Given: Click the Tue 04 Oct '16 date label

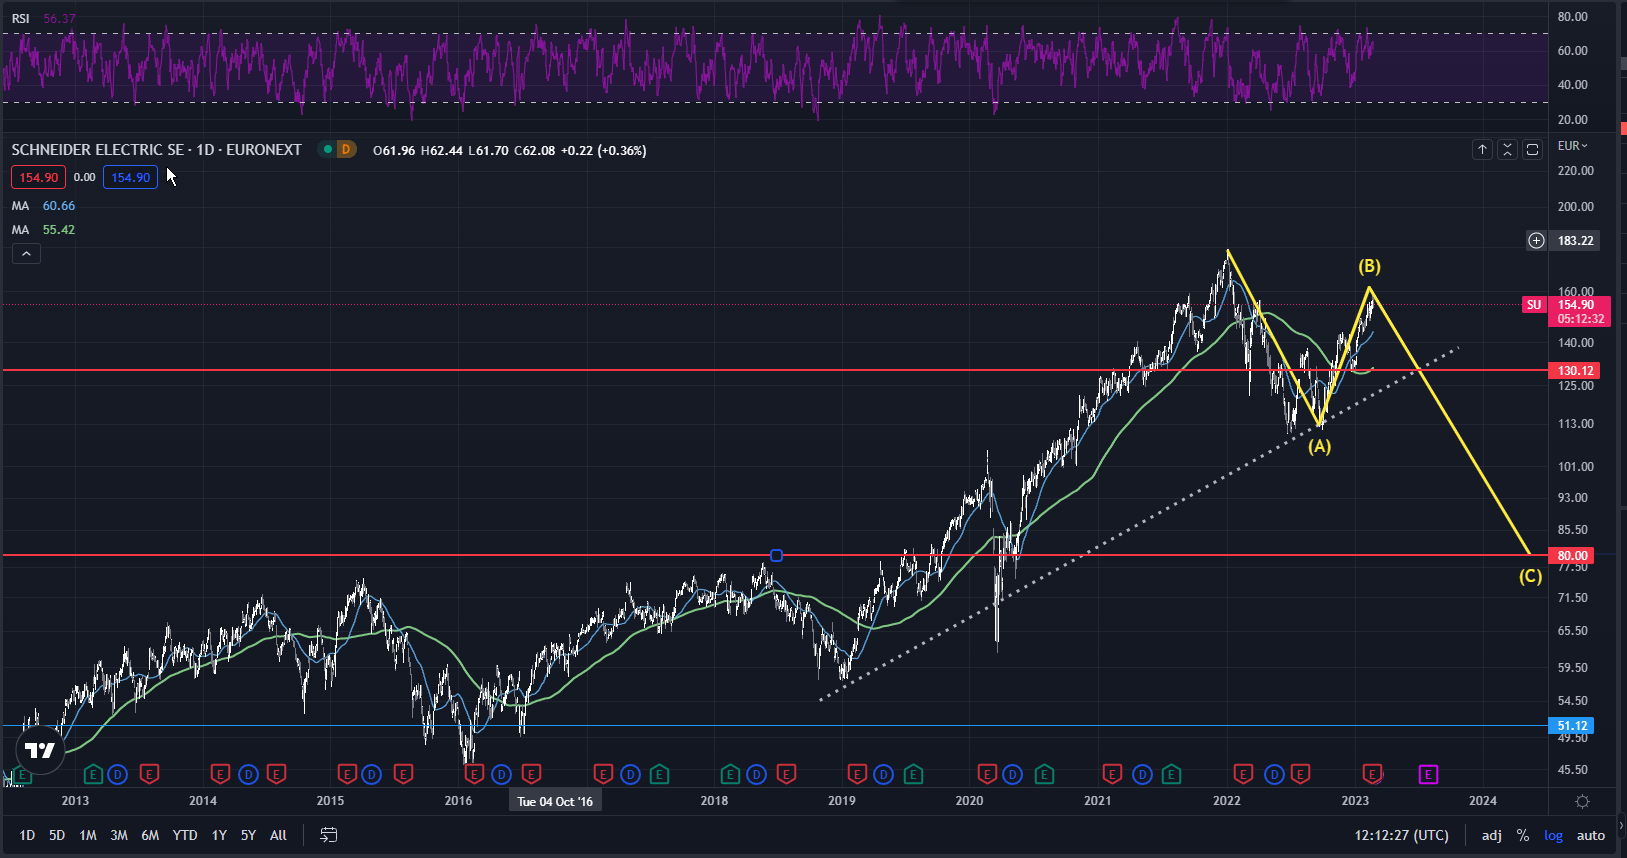Looking at the screenshot, I should [555, 801].
